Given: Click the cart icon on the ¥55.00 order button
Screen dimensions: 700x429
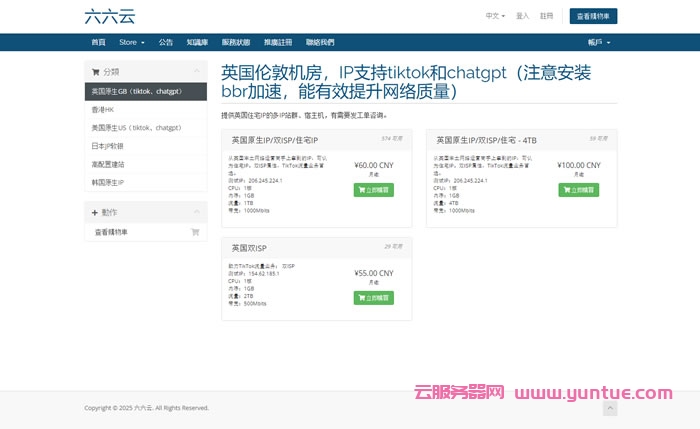Looking at the screenshot, I should point(362,298).
